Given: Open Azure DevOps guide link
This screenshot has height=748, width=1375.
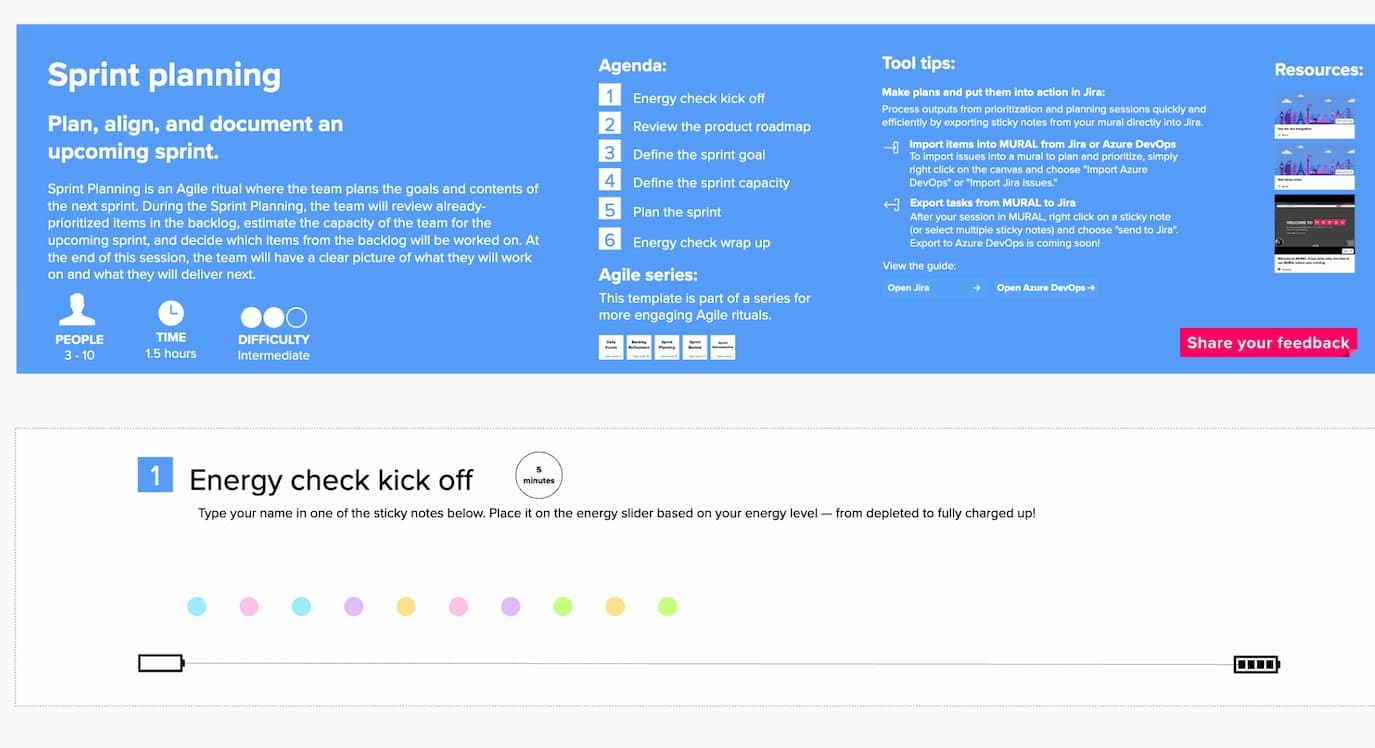Looking at the screenshot, I should 1045,287.
